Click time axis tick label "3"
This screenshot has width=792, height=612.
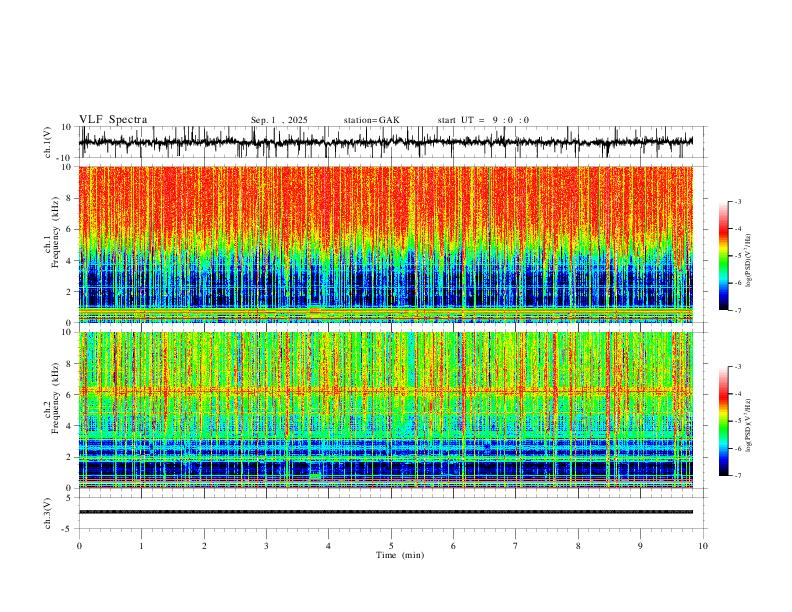[x=266, y=546]
